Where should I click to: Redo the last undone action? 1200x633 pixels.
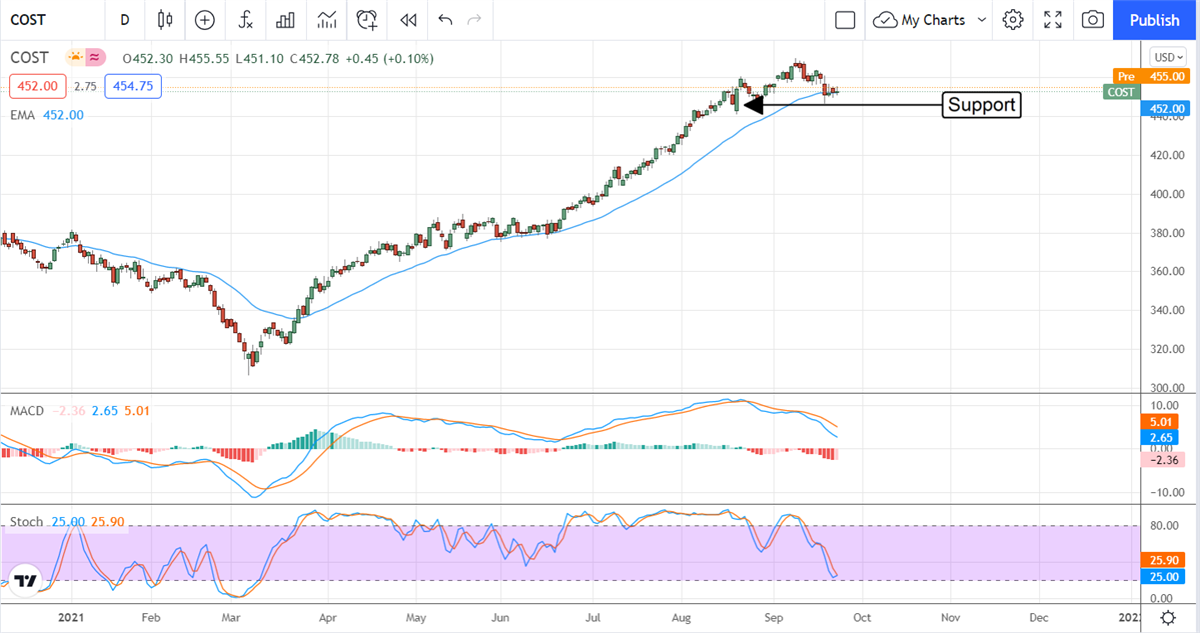pos(475,20)
